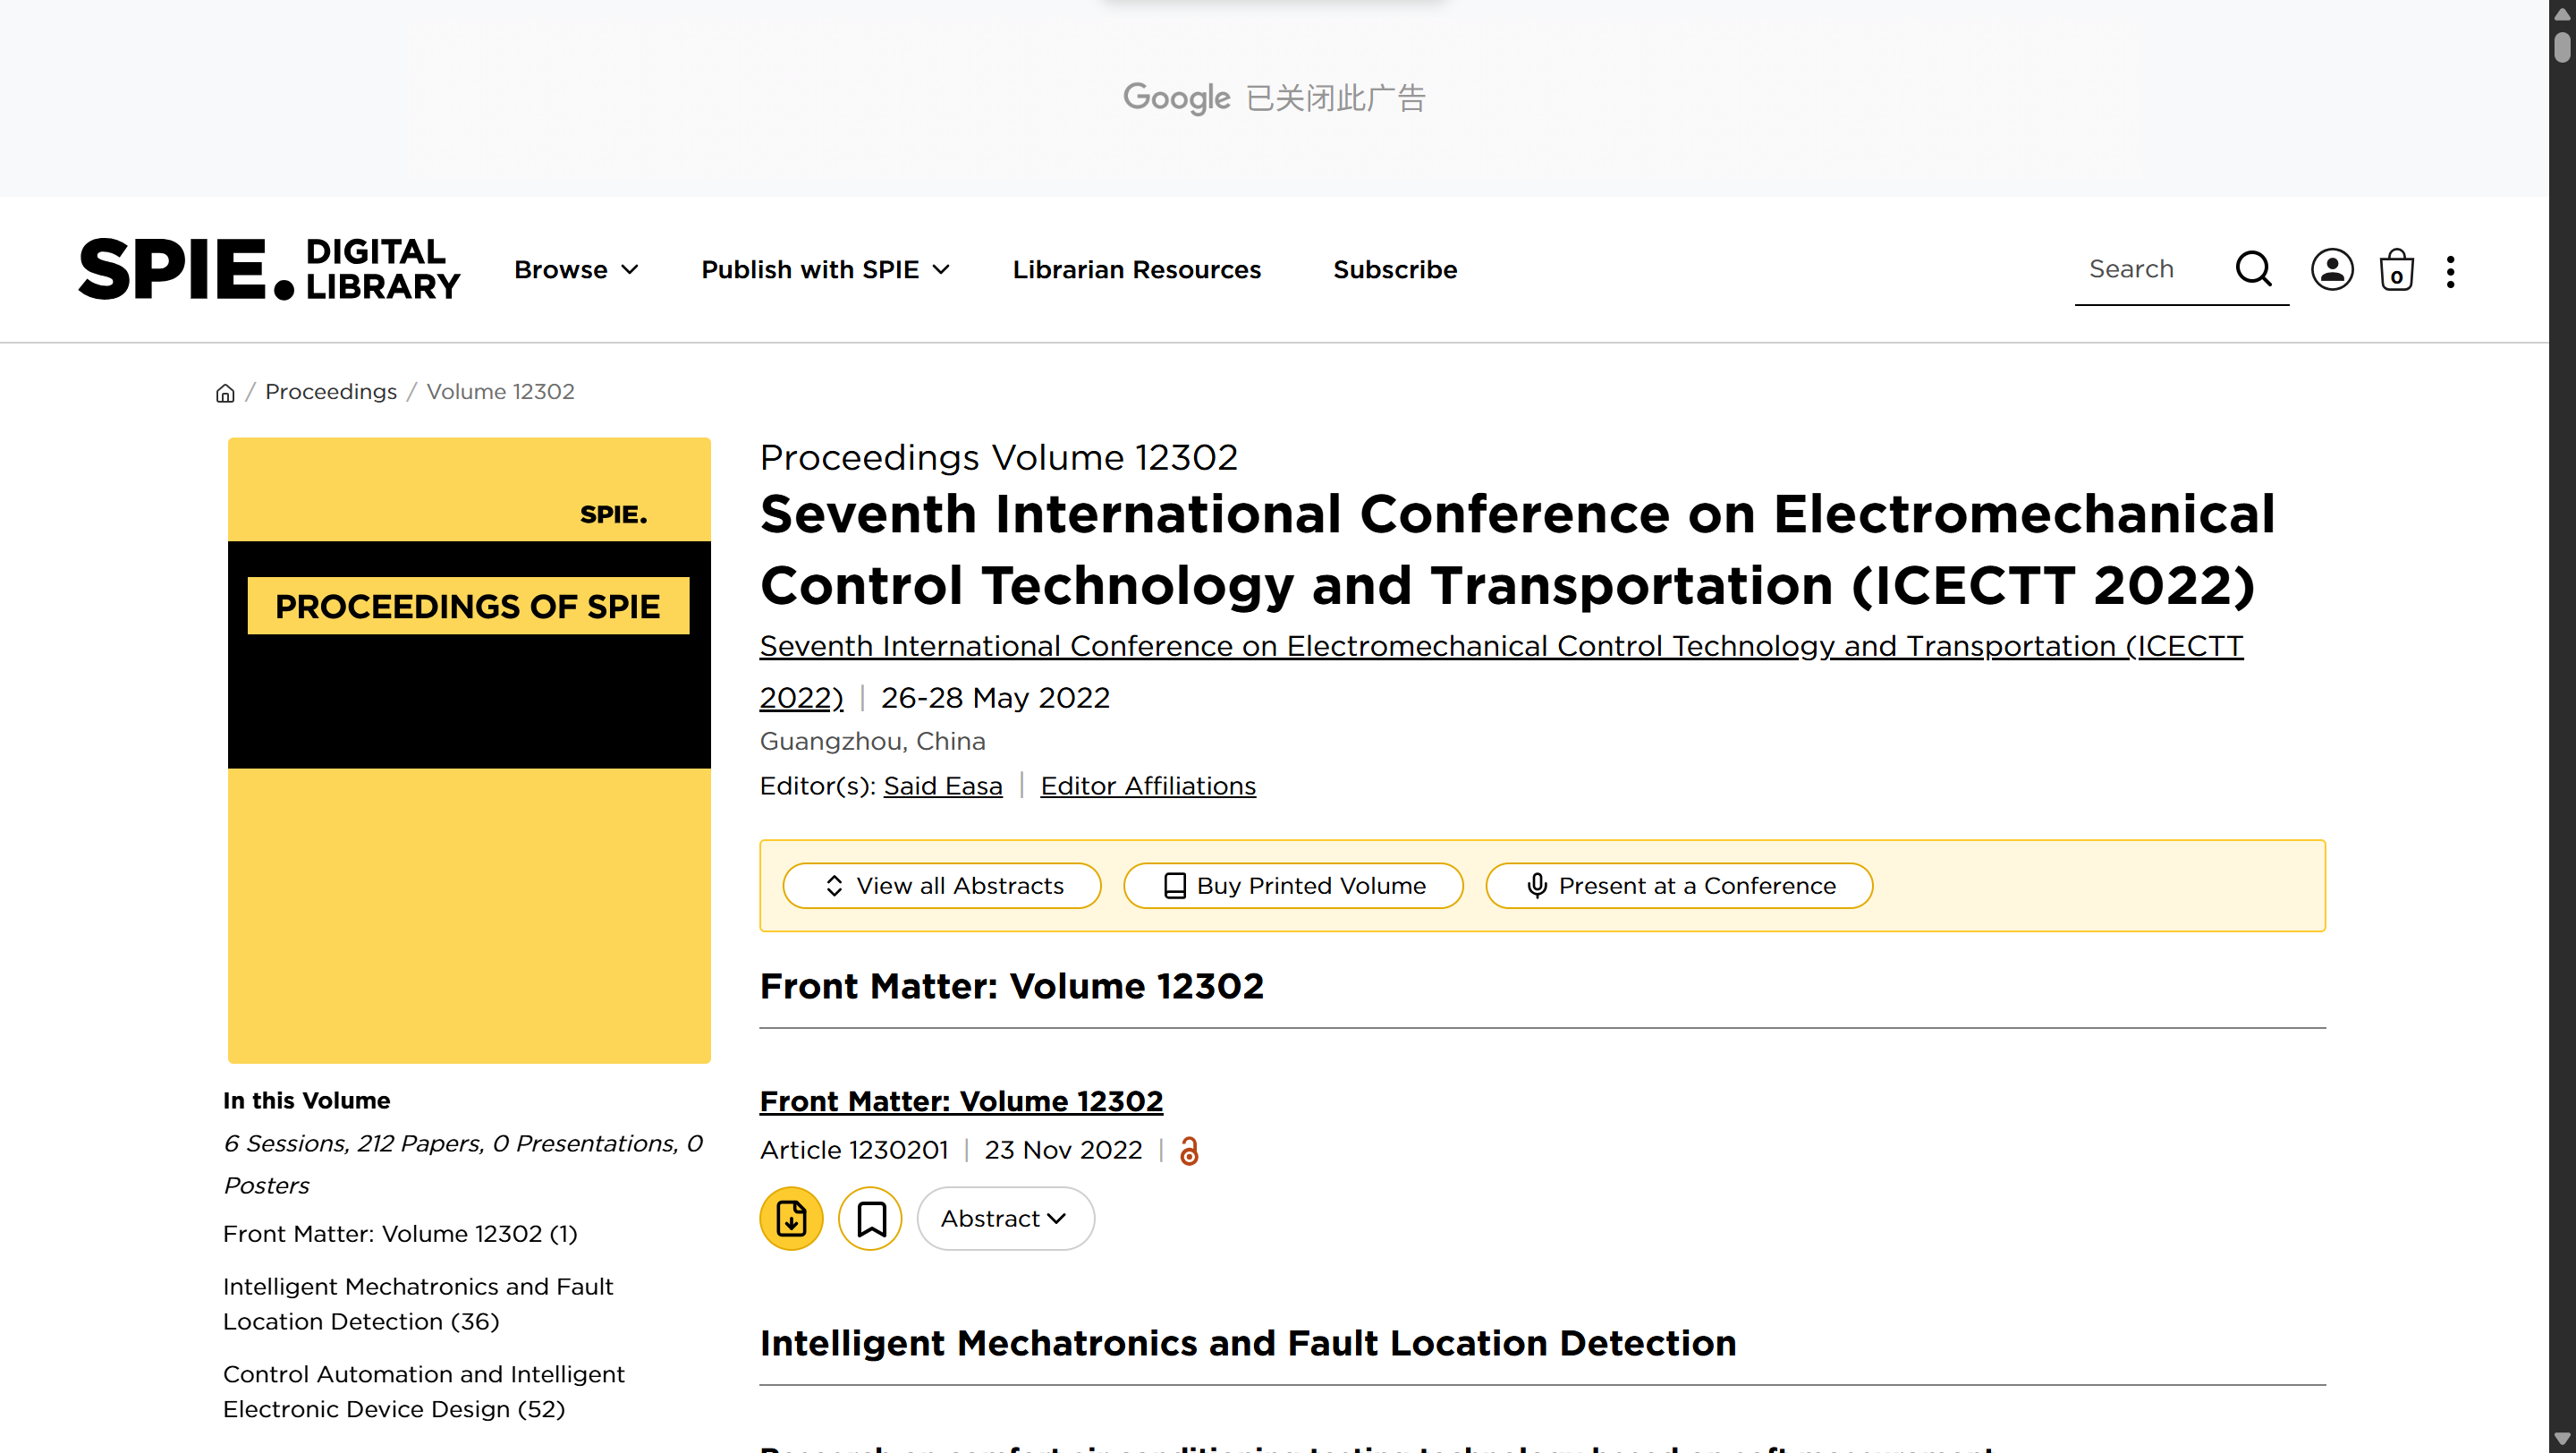
Task: Open editor Said Easa's page
Action: [x=942, y=786]
